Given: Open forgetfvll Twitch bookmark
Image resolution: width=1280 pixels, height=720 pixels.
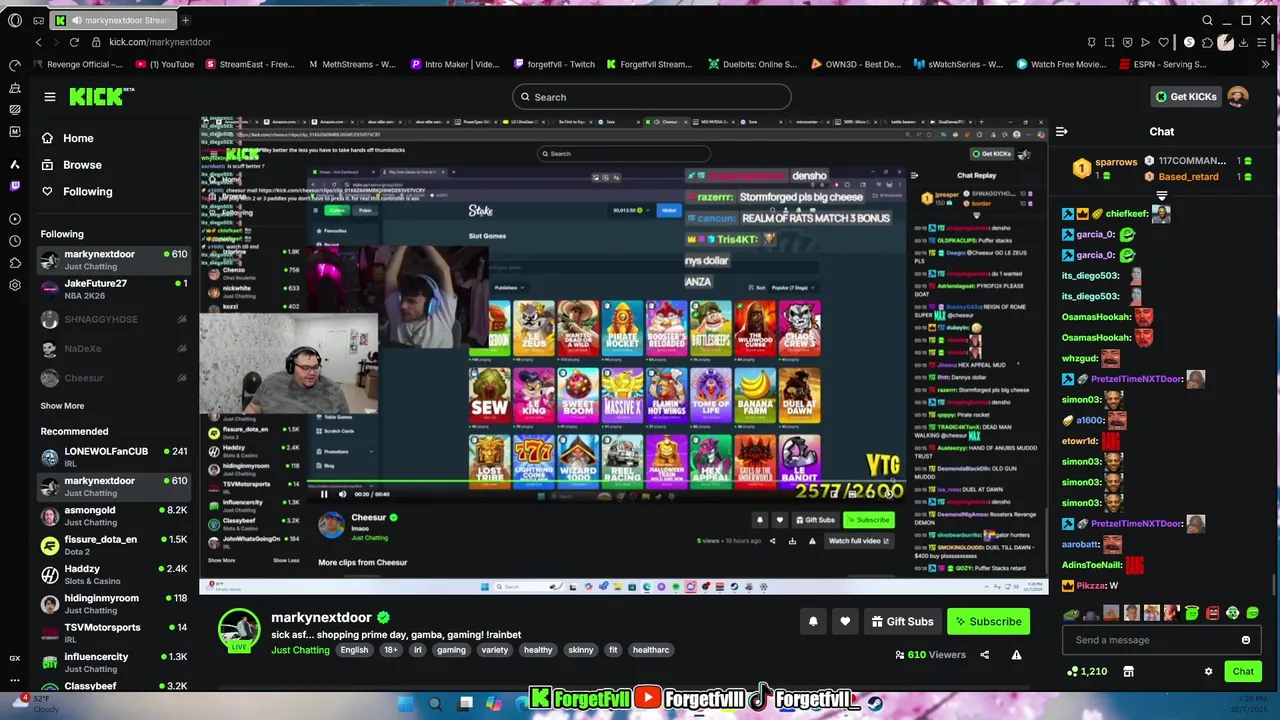Looking at the screenshot, I should click(x=554, y=64).
